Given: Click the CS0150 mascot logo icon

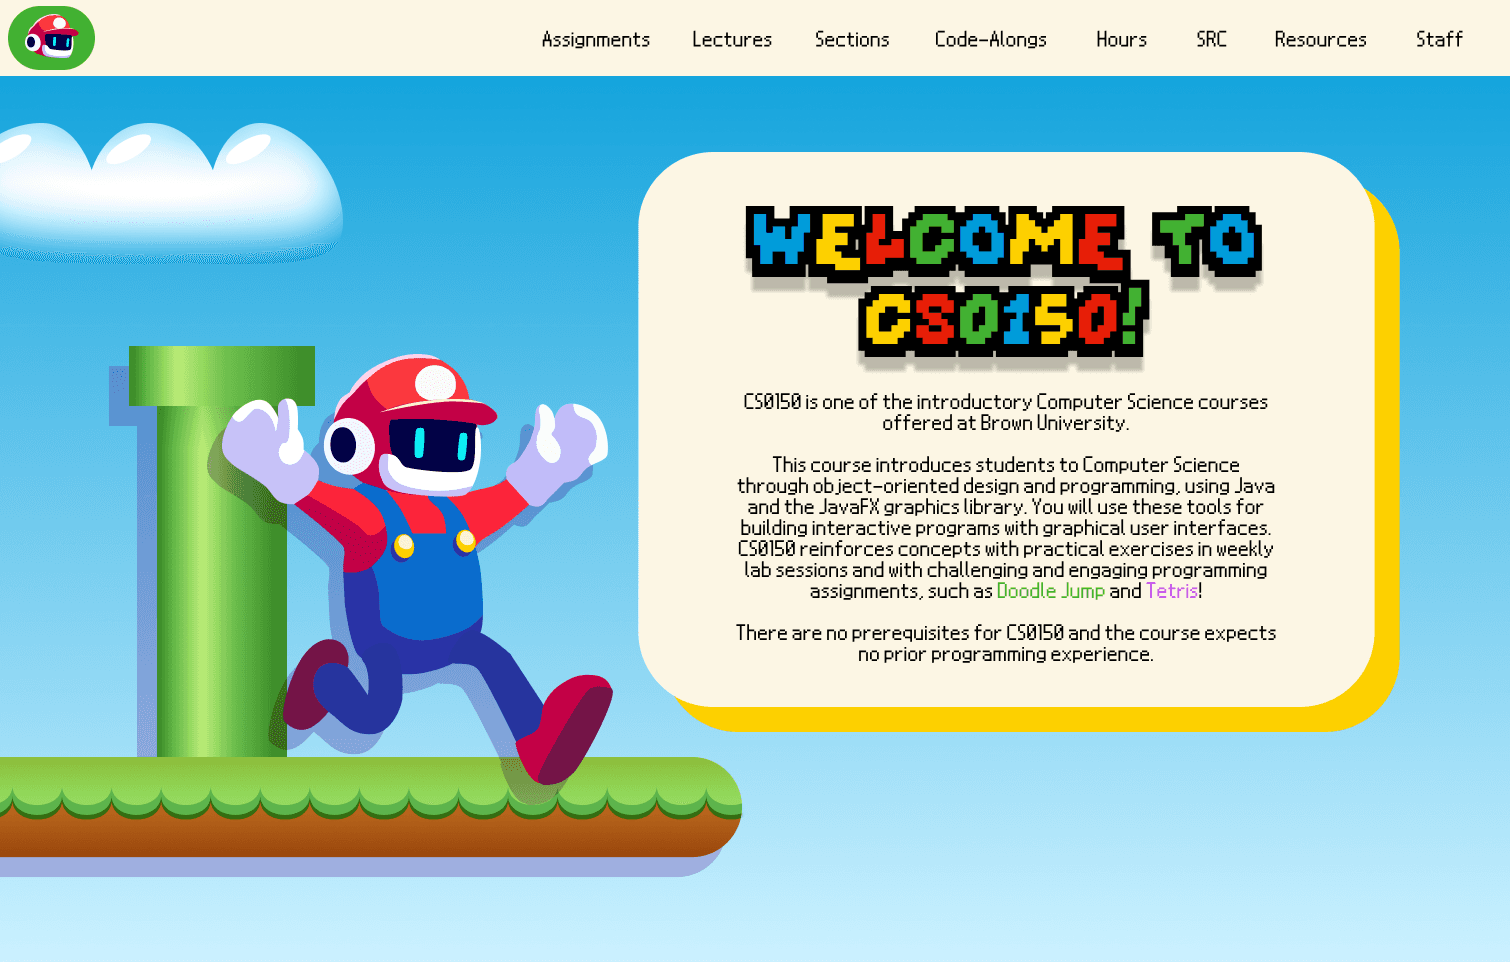Looking at the screenshot, I should (x=51, y=38).
